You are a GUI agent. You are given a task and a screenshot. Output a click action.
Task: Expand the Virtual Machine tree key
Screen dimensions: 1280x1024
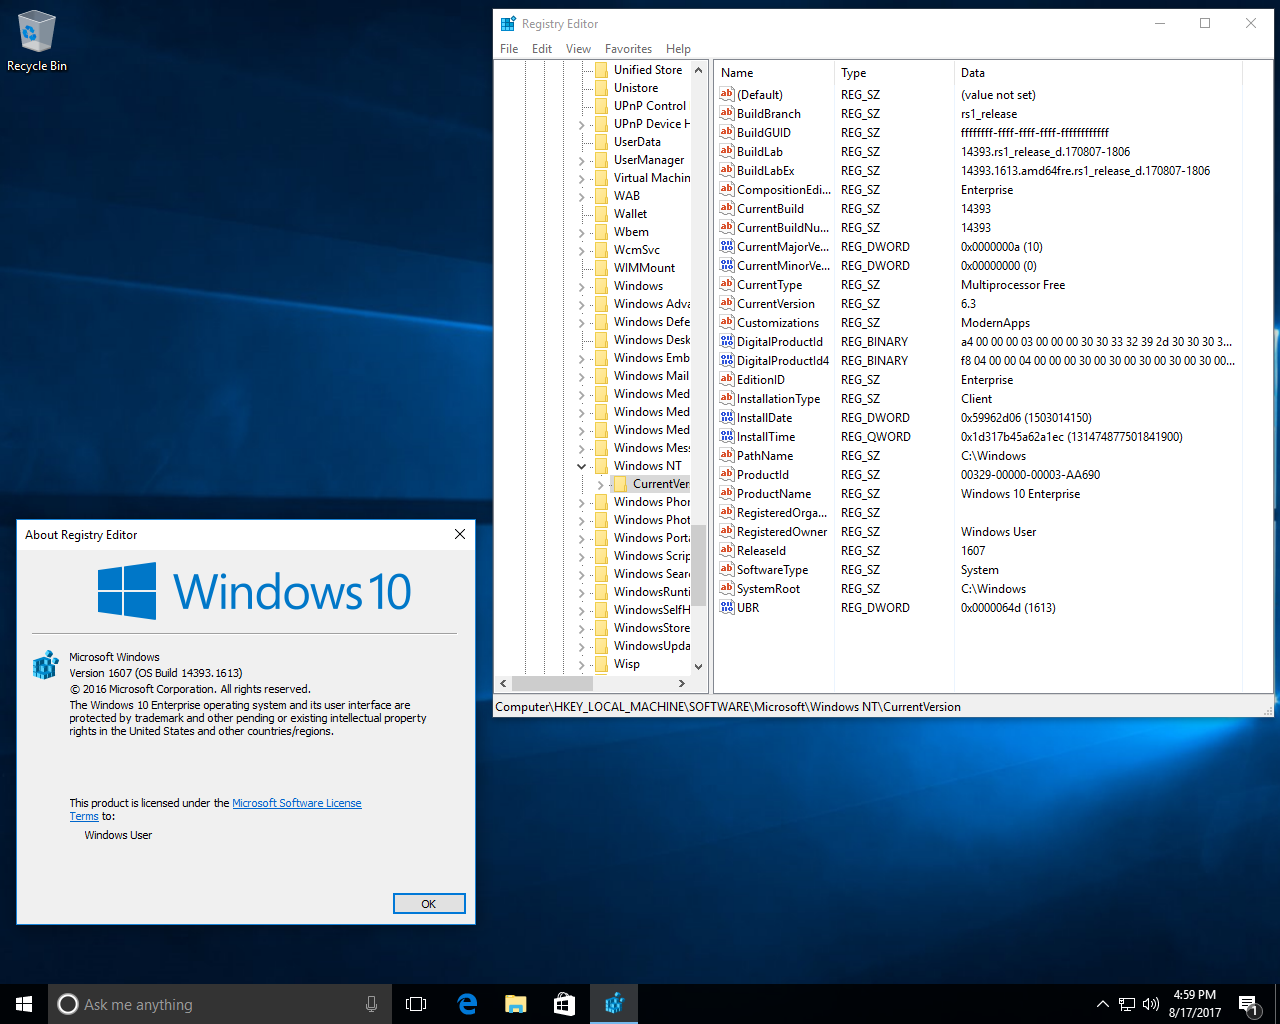tap(581, 178)
